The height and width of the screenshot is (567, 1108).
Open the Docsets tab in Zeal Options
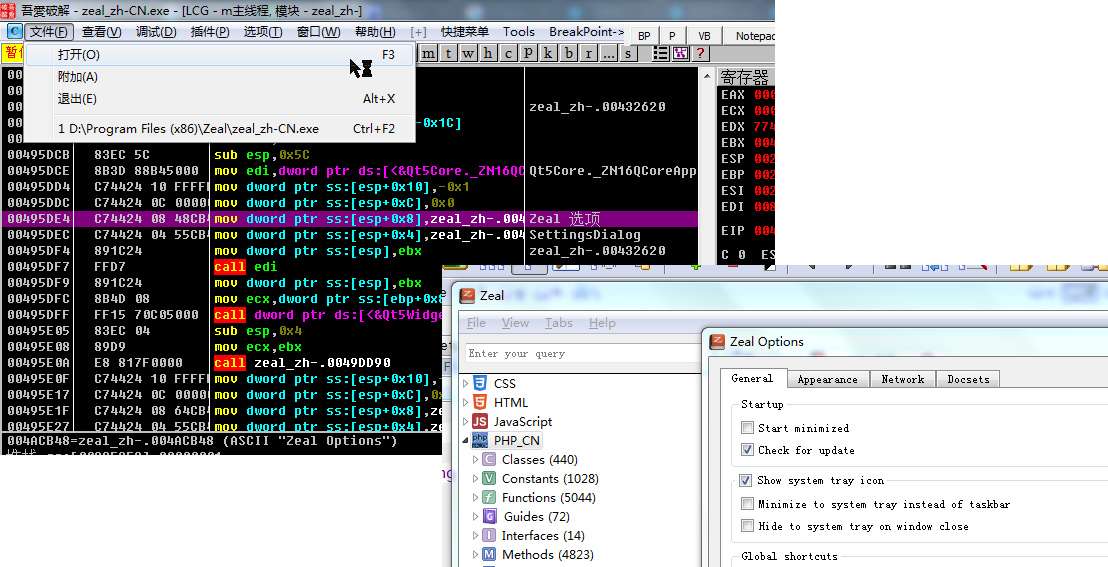pos(967,379)
